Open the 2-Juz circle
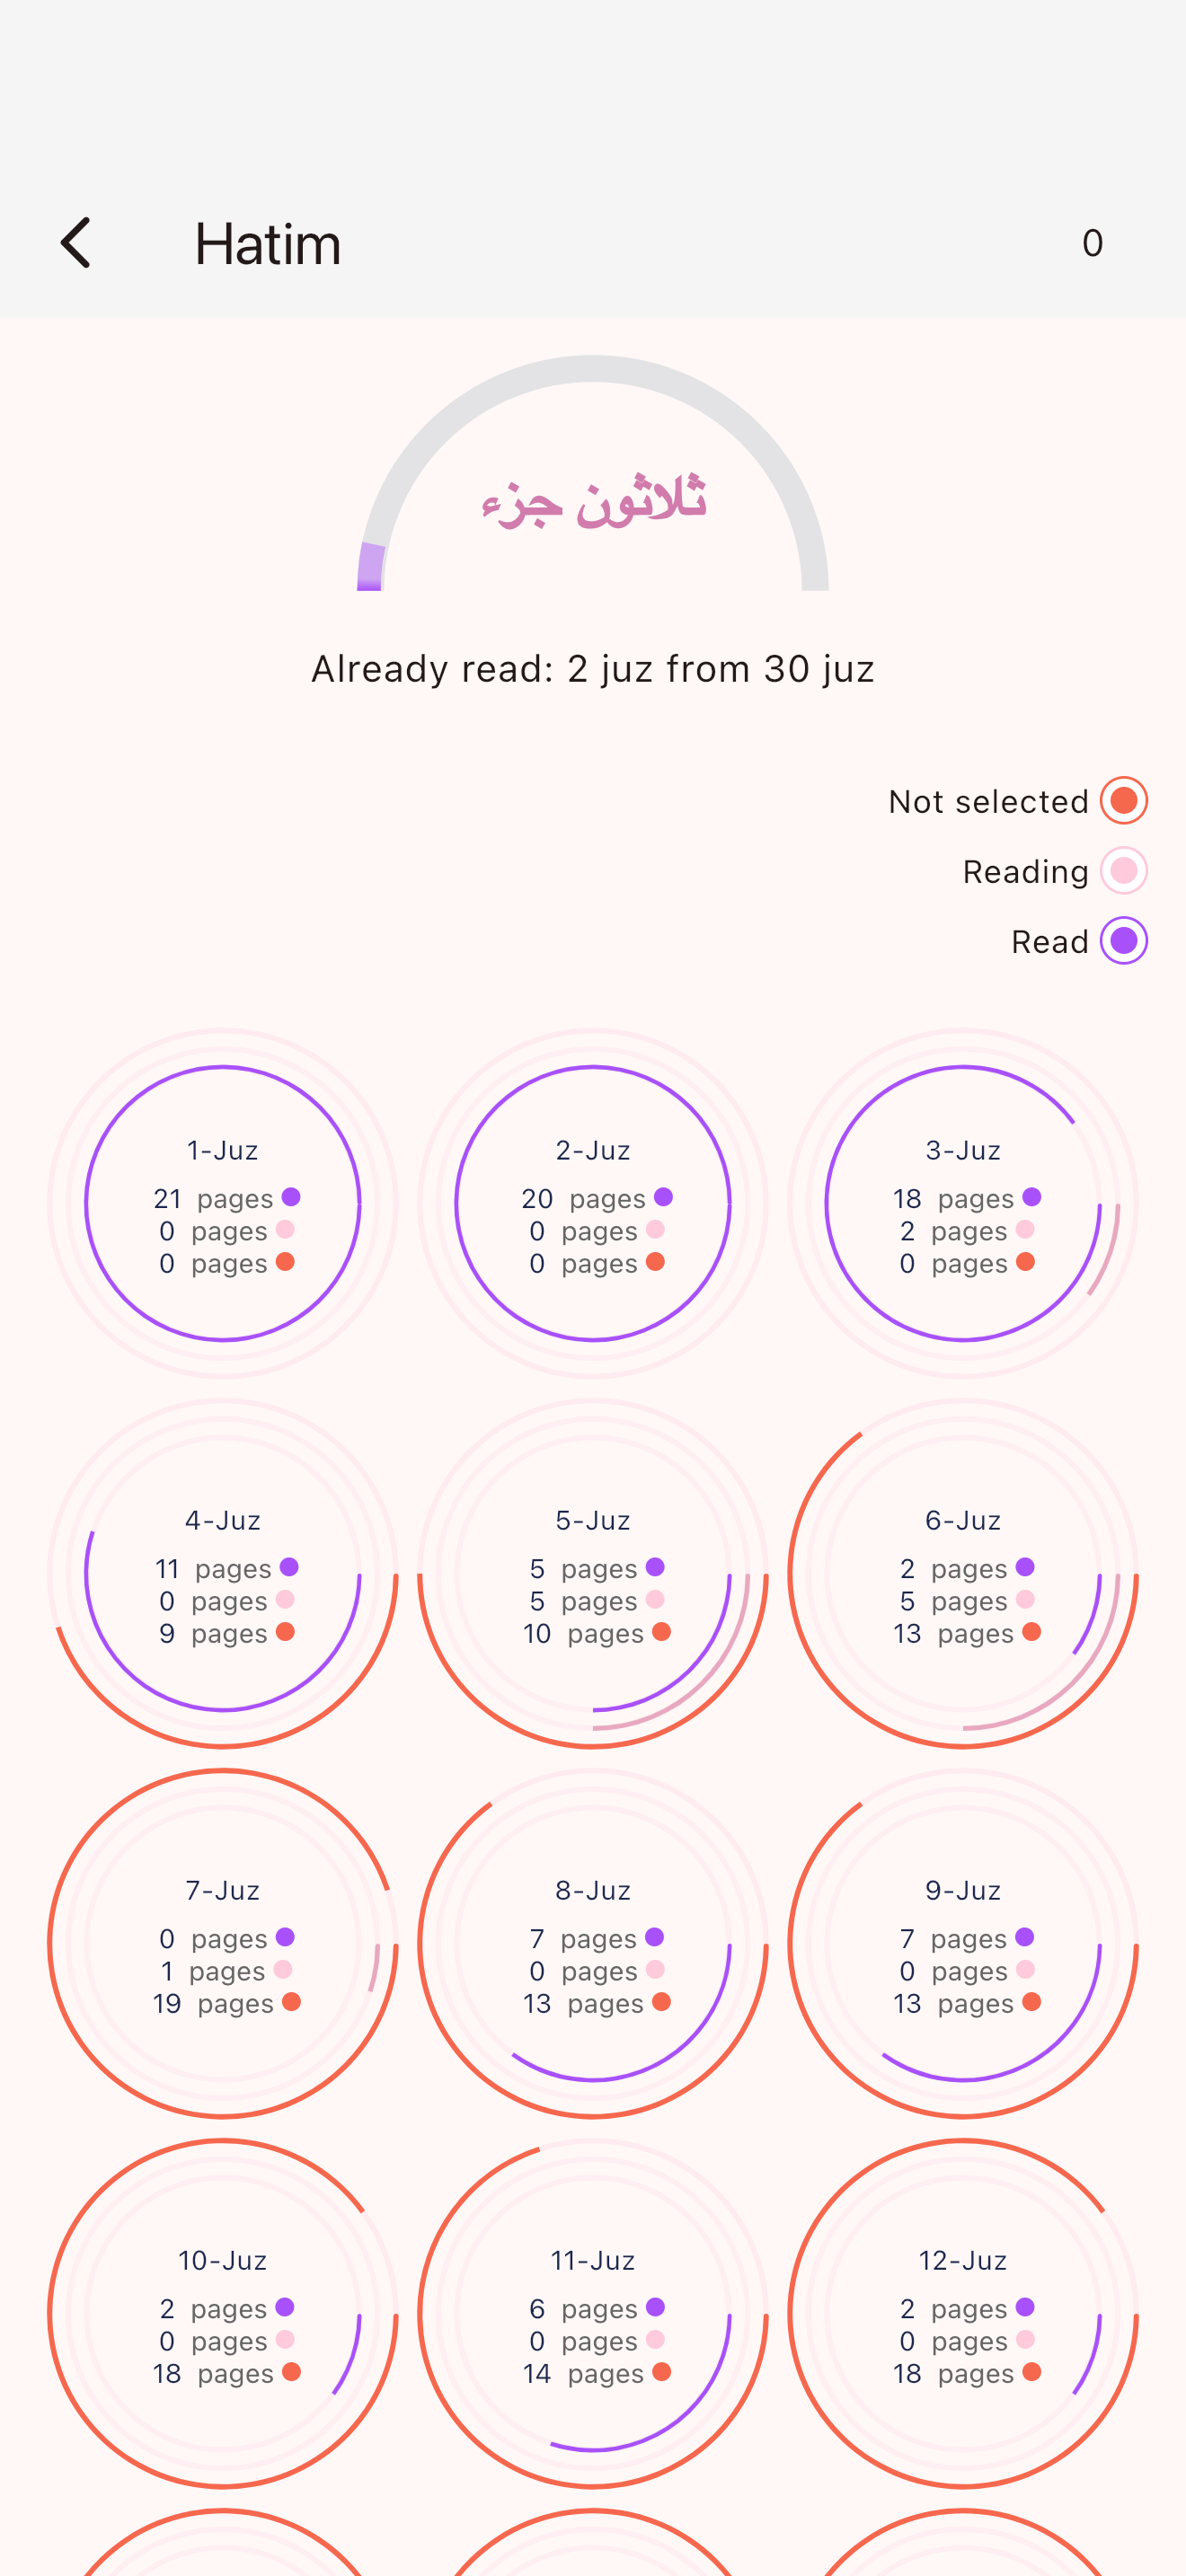Viewport: 1186px width, 2576px height. coord(593,1203)
